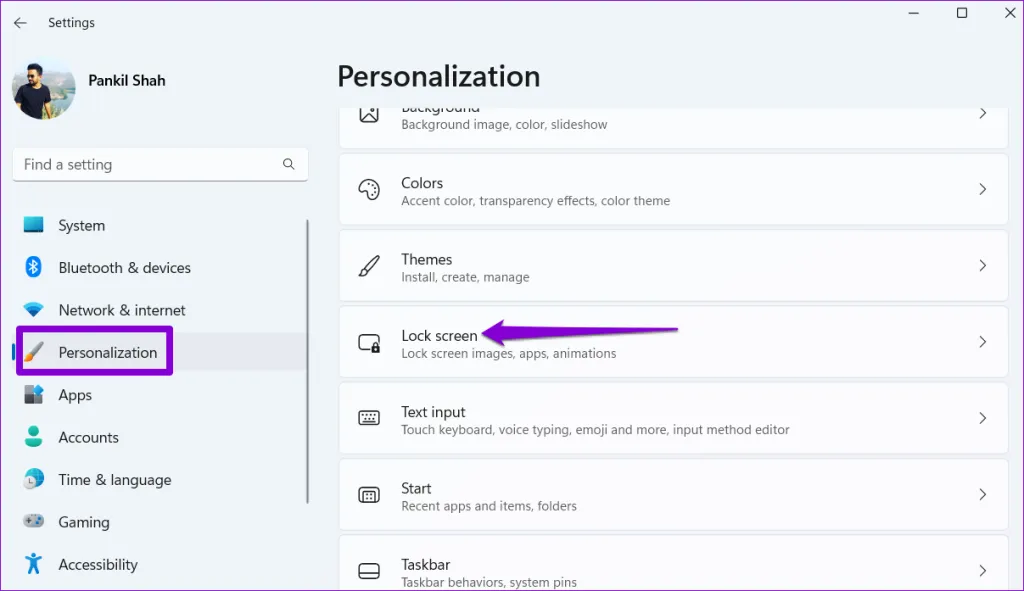The height and width of the screenshot is (591, 1024).
Task: Click the Bluetooth icon in the sidebar
Action: click(x=33, y=268)
